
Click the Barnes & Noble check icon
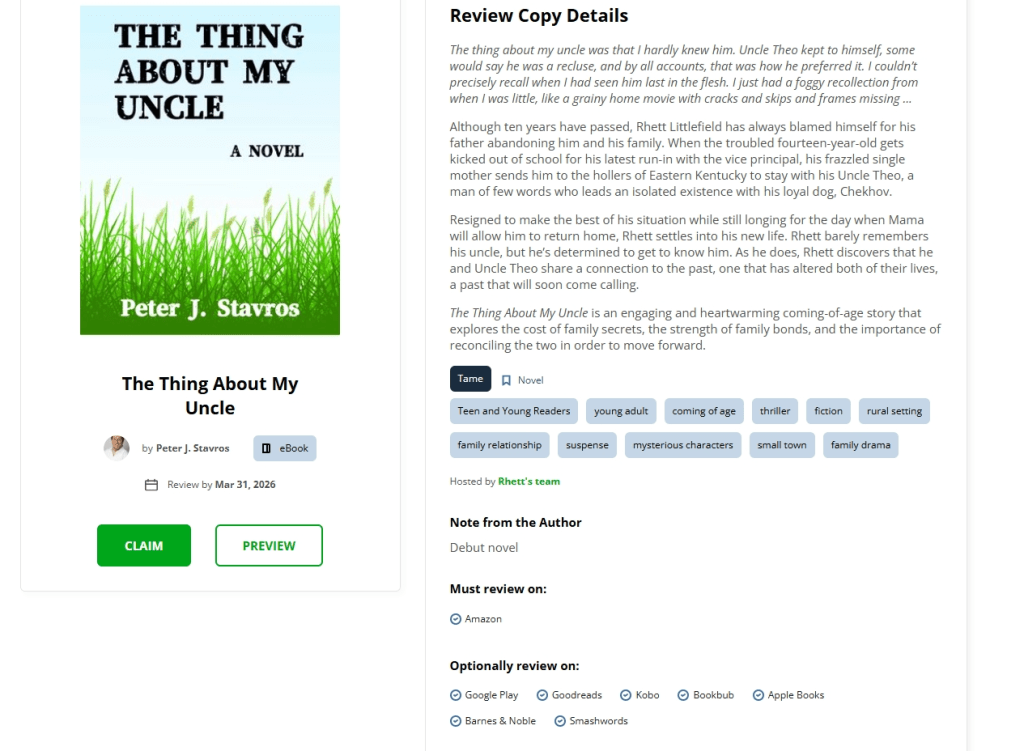(x=456, y=721)
